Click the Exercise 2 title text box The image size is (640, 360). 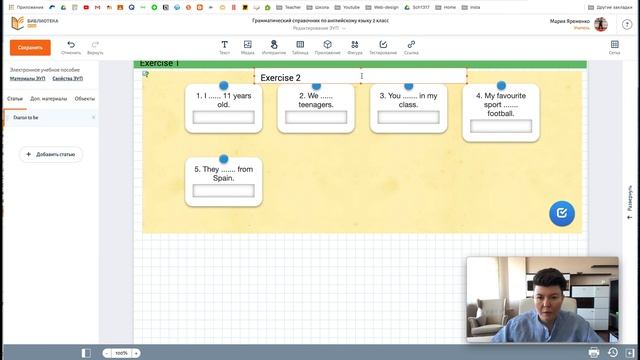point(360,76)
